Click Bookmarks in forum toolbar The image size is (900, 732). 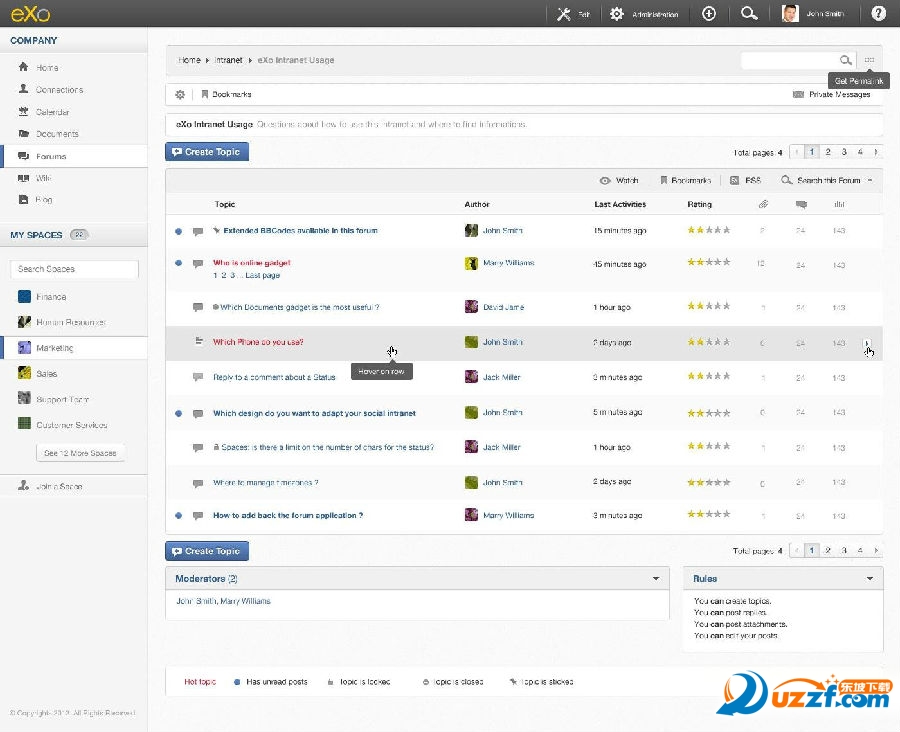tap(686, 180)
